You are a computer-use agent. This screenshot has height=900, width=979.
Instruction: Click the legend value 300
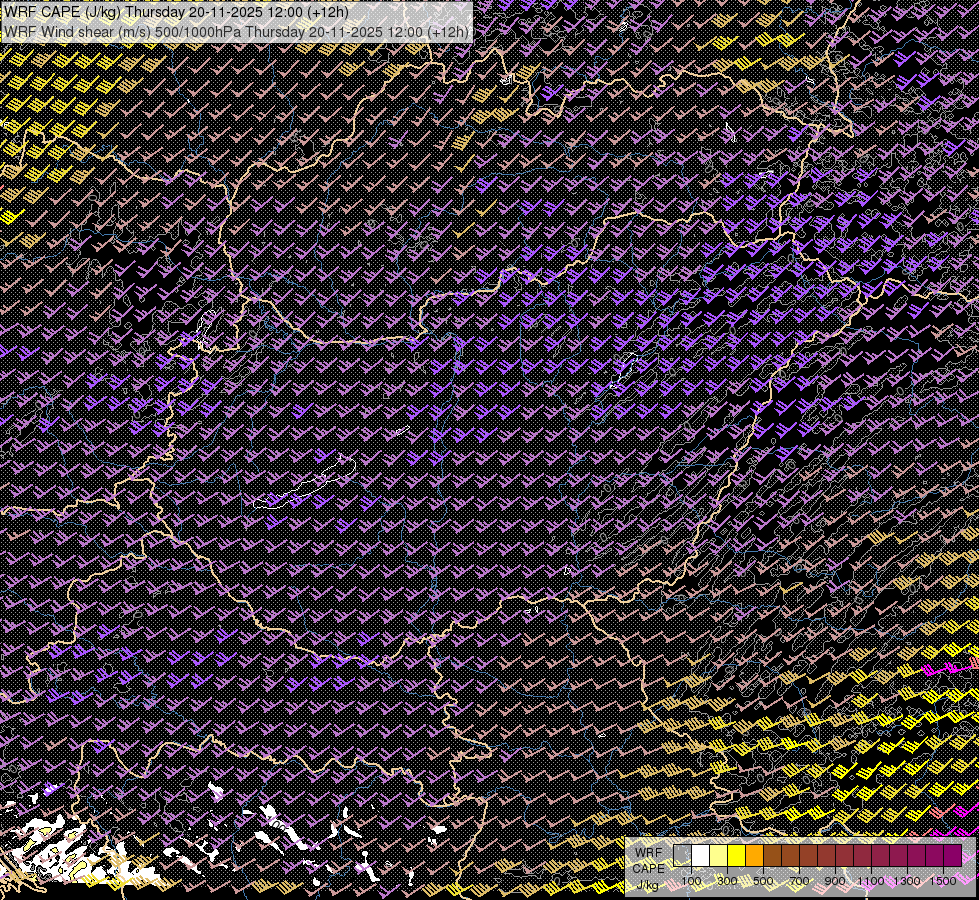(727, 881)
